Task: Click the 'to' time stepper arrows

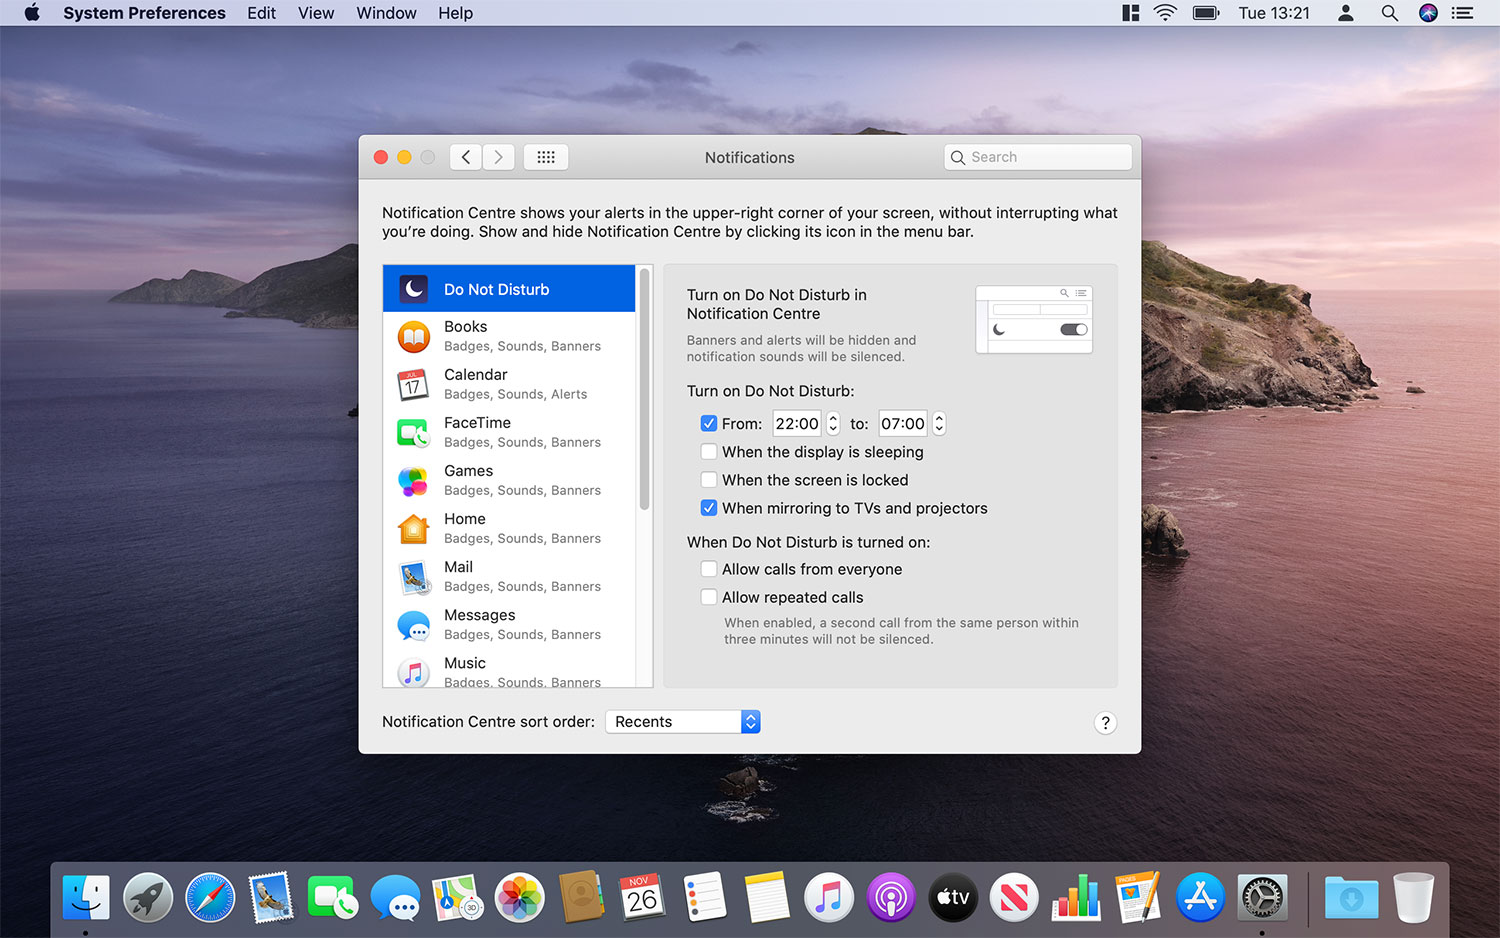Action: tap(938, 423)
